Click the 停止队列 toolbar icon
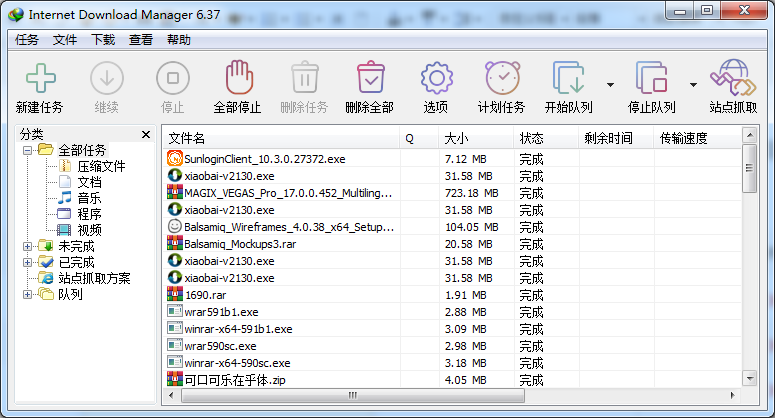Image resolution: width=775 pixels, height=418 pixels. (x=651, y=78)
